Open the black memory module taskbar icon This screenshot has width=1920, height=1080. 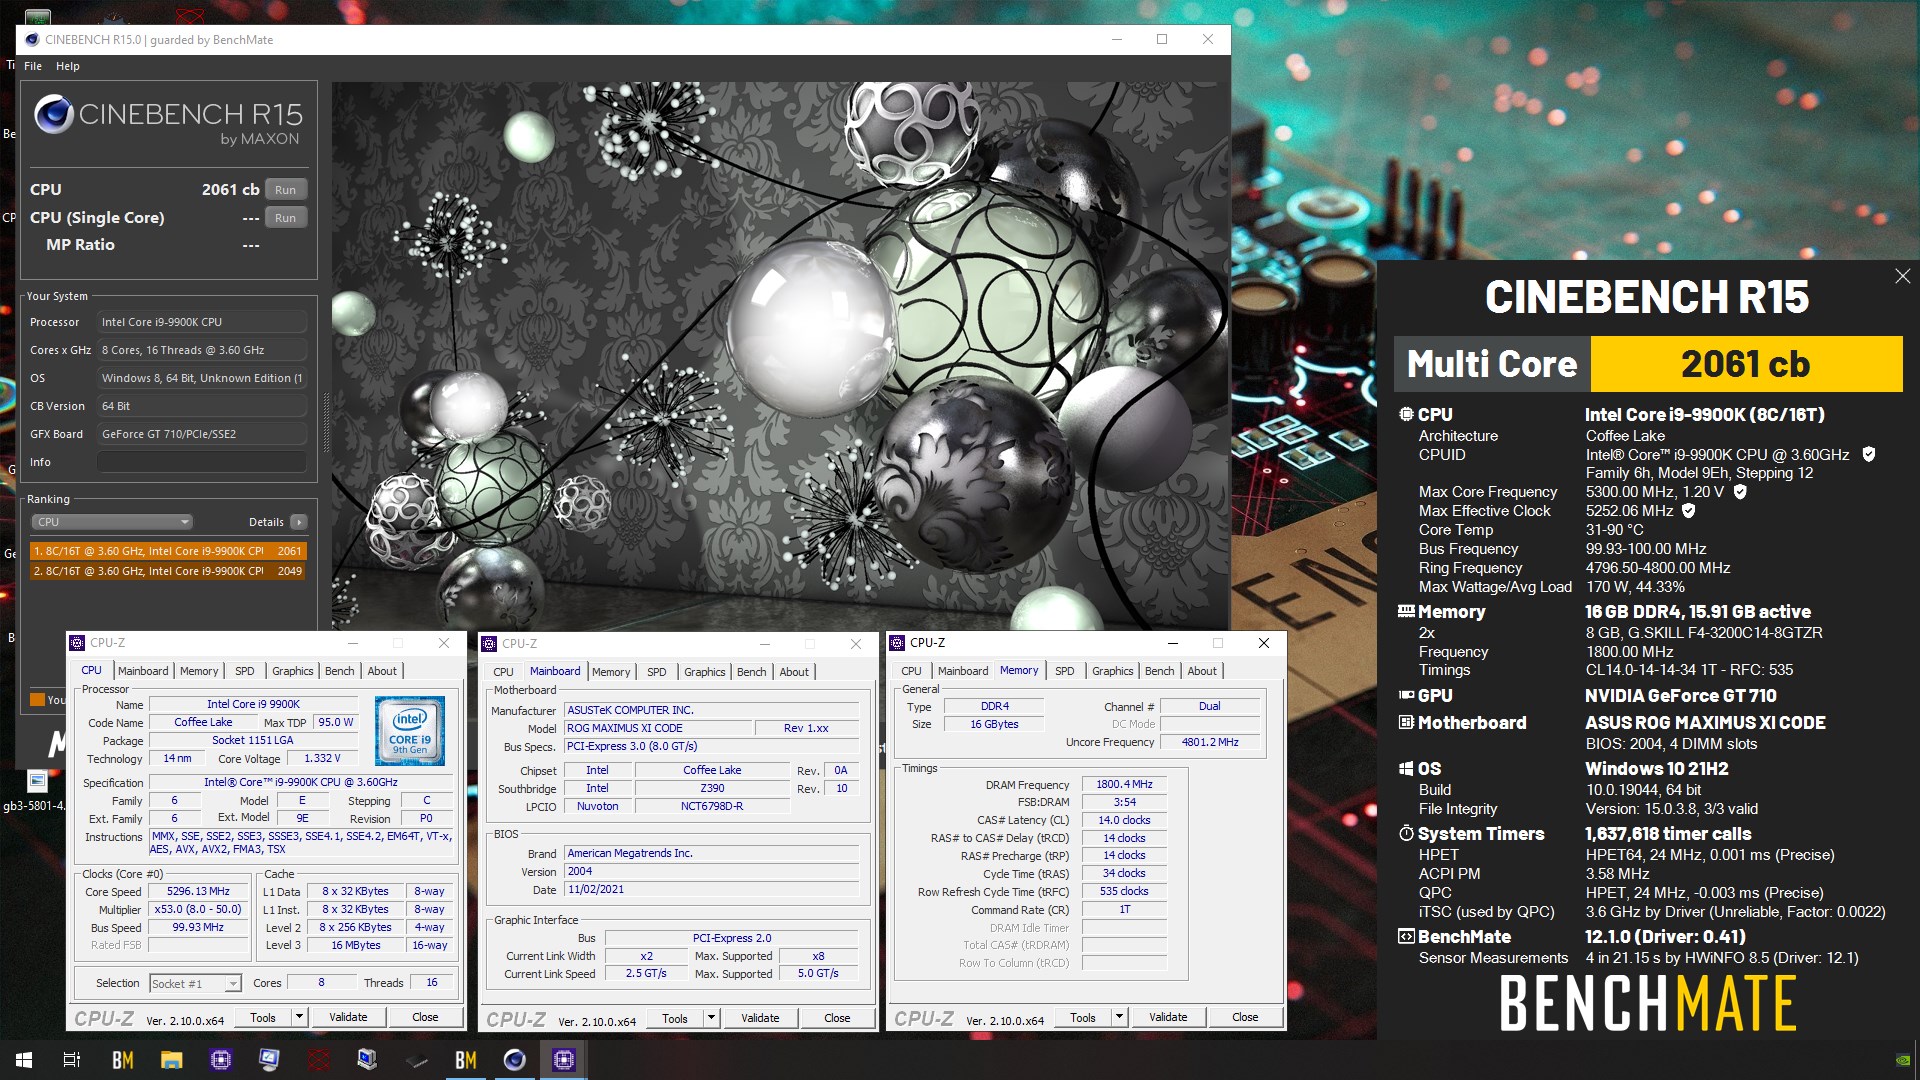coord(416,1060)
